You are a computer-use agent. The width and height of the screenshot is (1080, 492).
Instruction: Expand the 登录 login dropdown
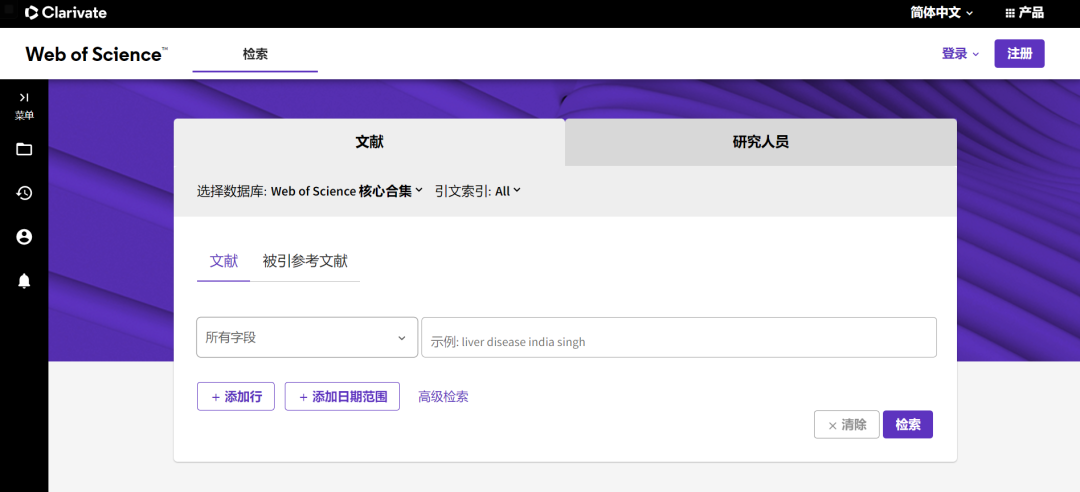(960, 54)
